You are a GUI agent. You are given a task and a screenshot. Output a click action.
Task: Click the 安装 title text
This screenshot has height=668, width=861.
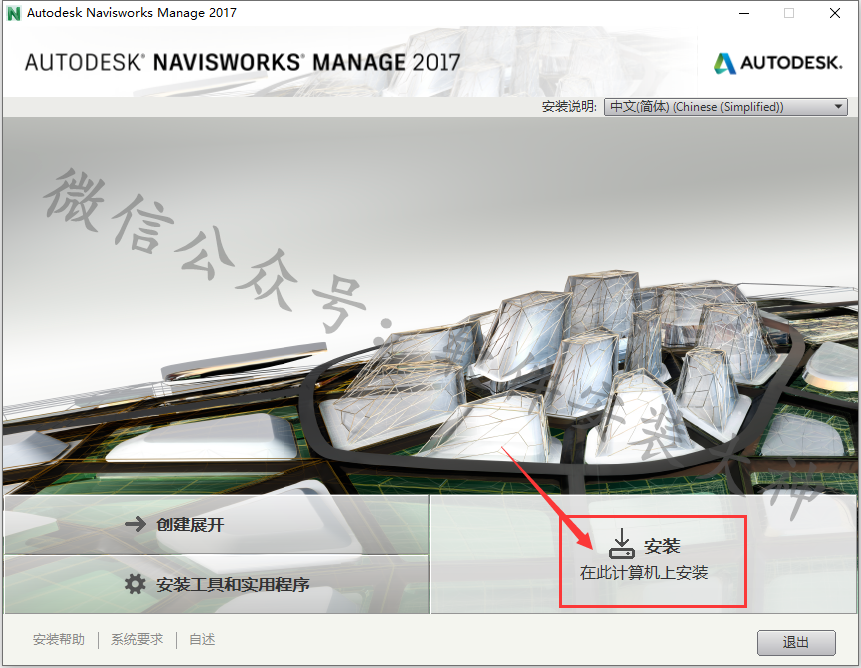[x=662, y=546]
